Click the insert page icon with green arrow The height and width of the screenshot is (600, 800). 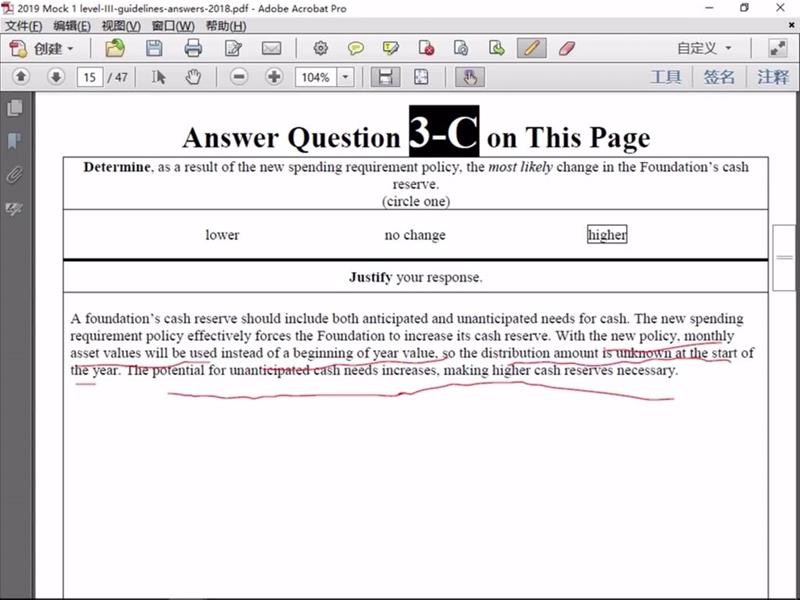pos(496,48)
